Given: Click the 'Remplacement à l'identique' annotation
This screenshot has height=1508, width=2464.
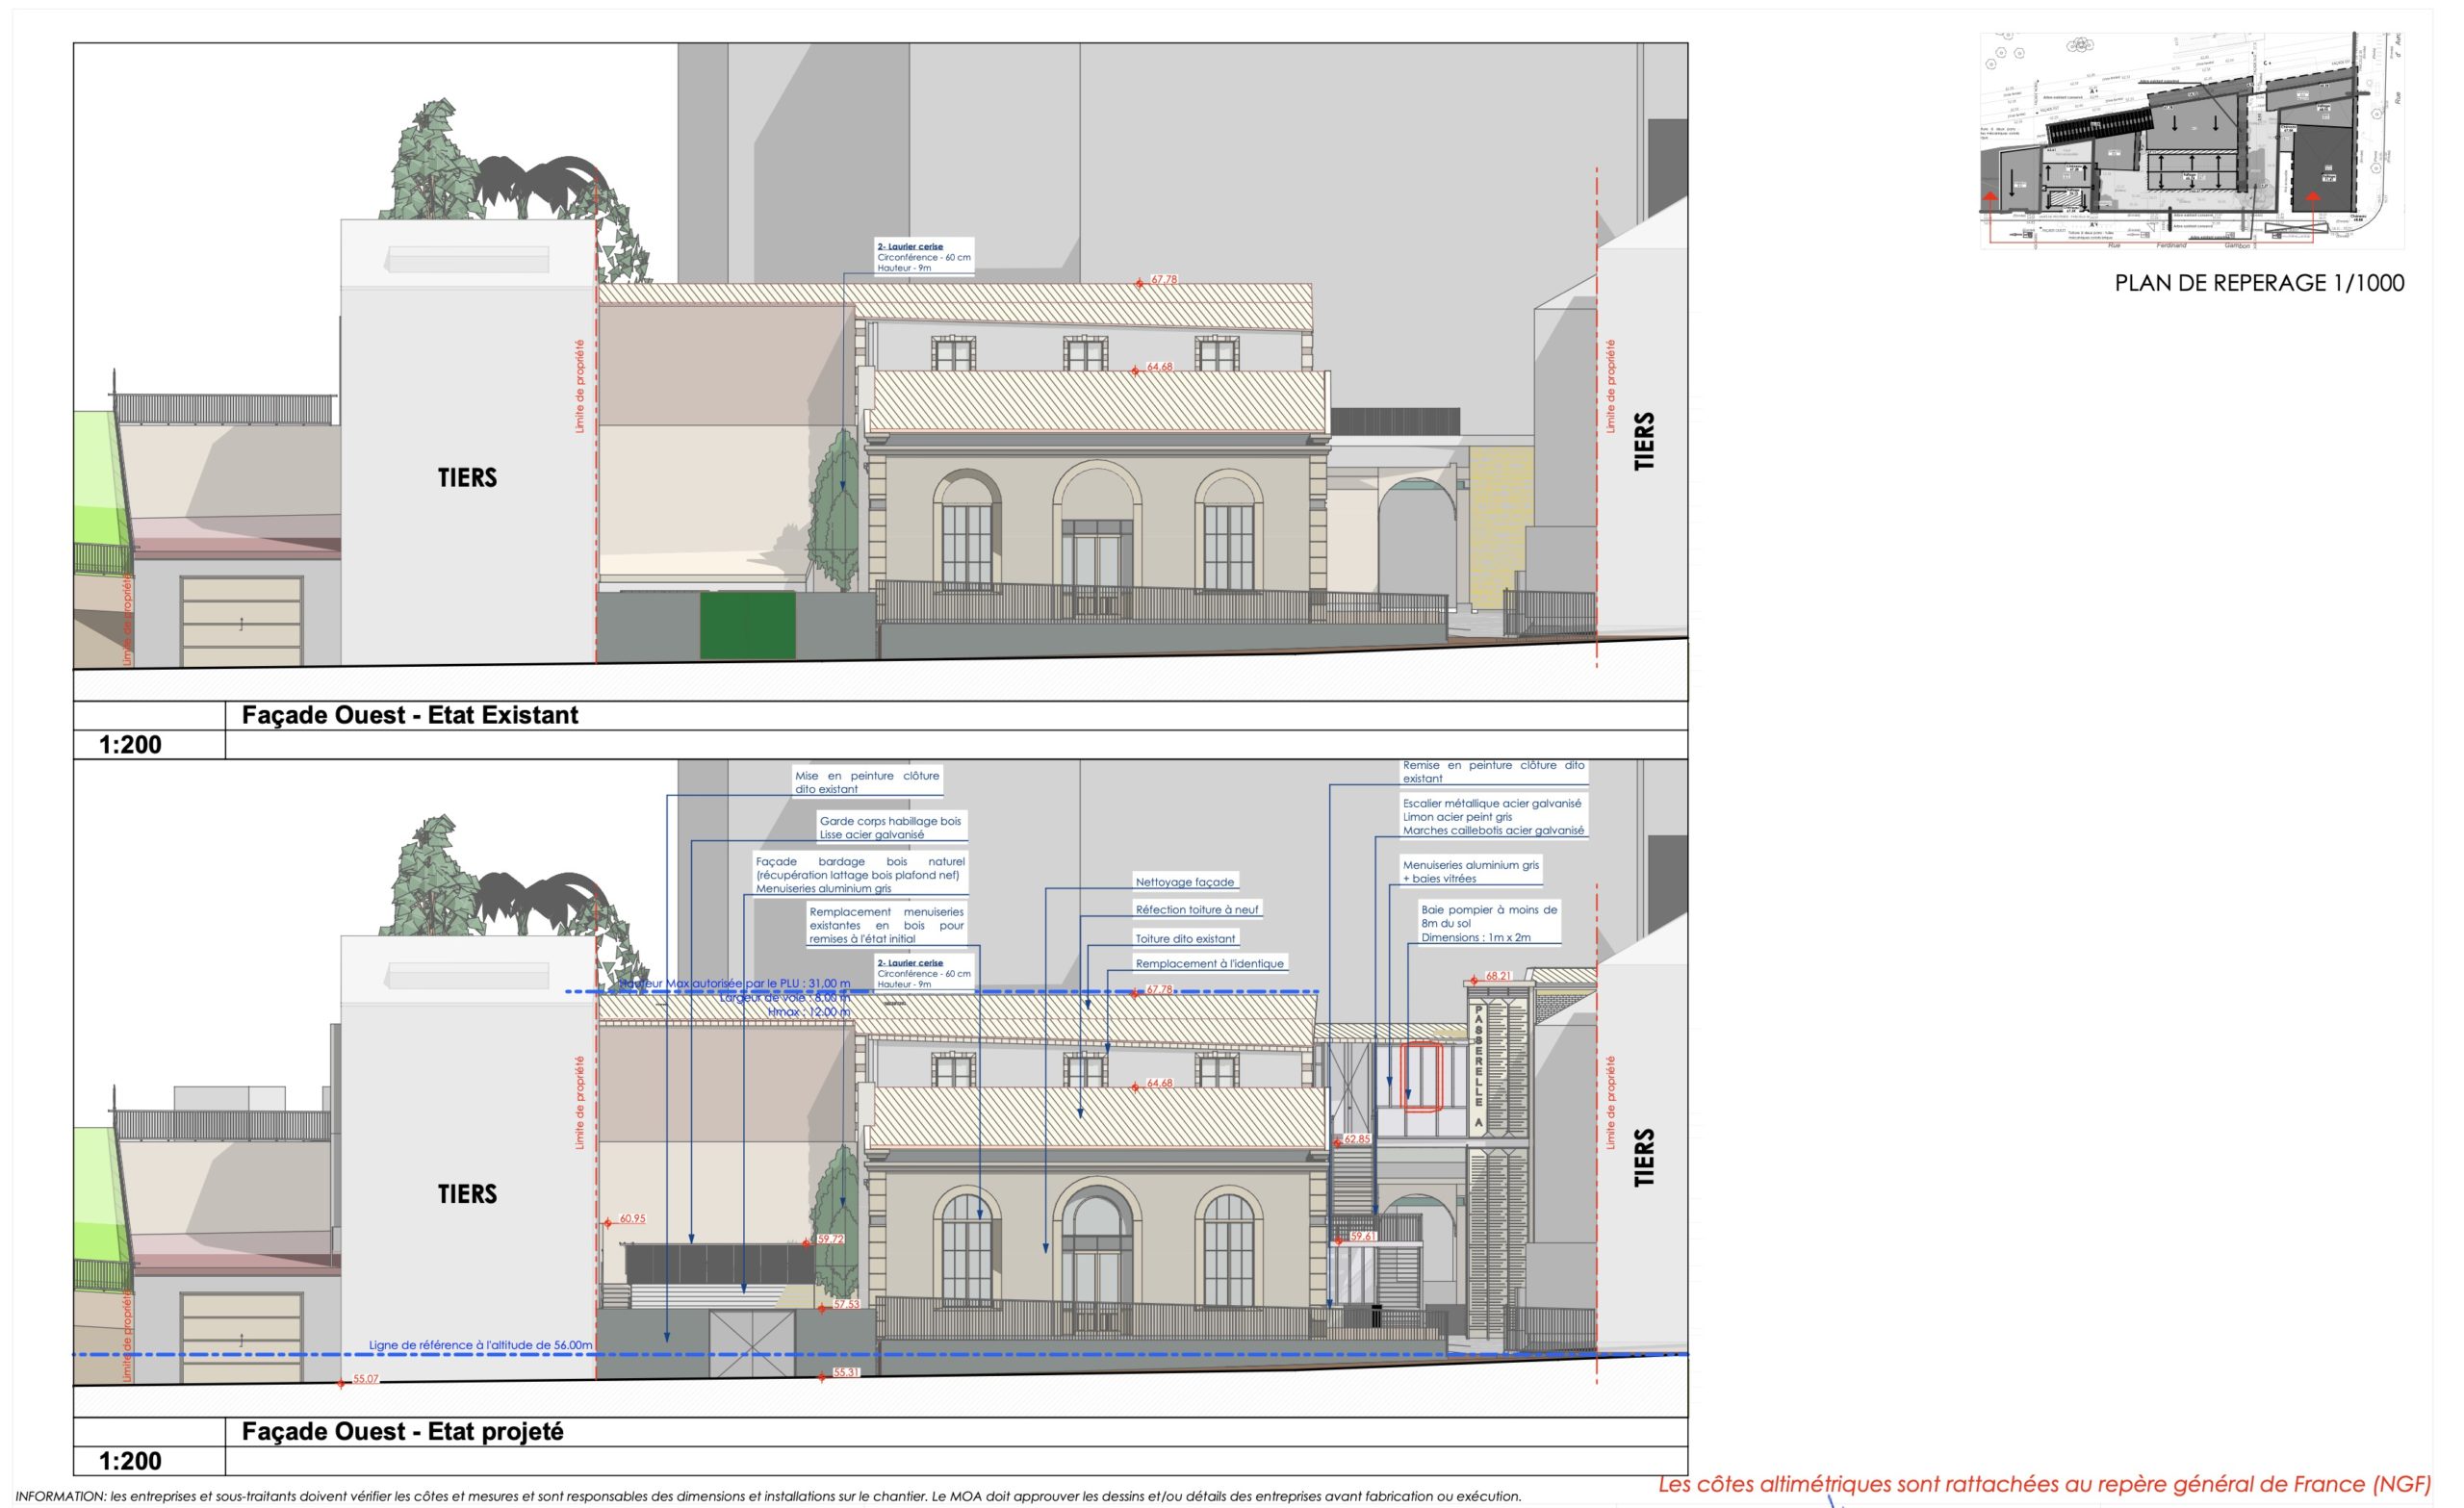Looking at the screenshot, I should pos(1209,964).
